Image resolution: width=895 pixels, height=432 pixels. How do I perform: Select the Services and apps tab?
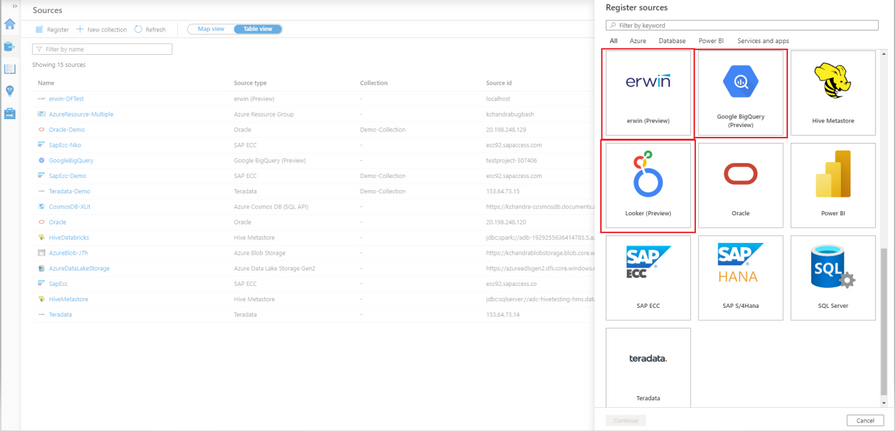tap(763, 41)
